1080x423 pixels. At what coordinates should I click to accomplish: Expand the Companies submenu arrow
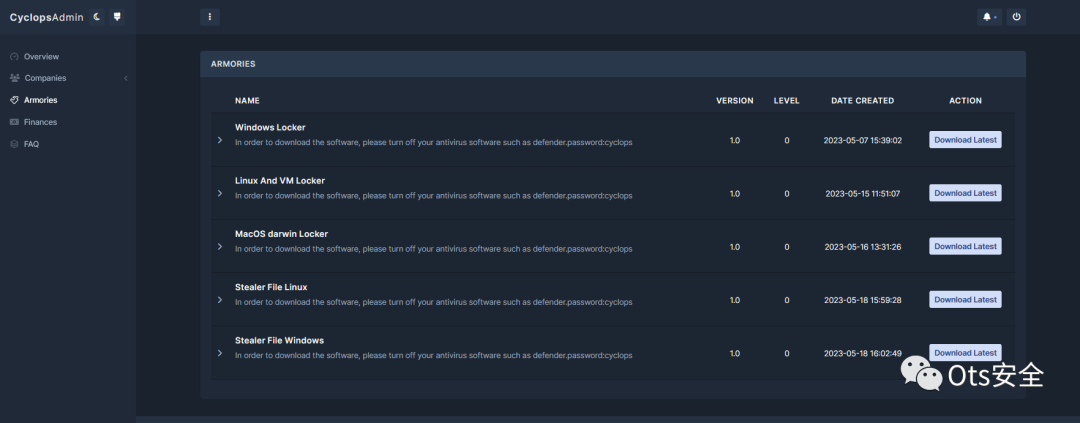(x=125, y=79)
